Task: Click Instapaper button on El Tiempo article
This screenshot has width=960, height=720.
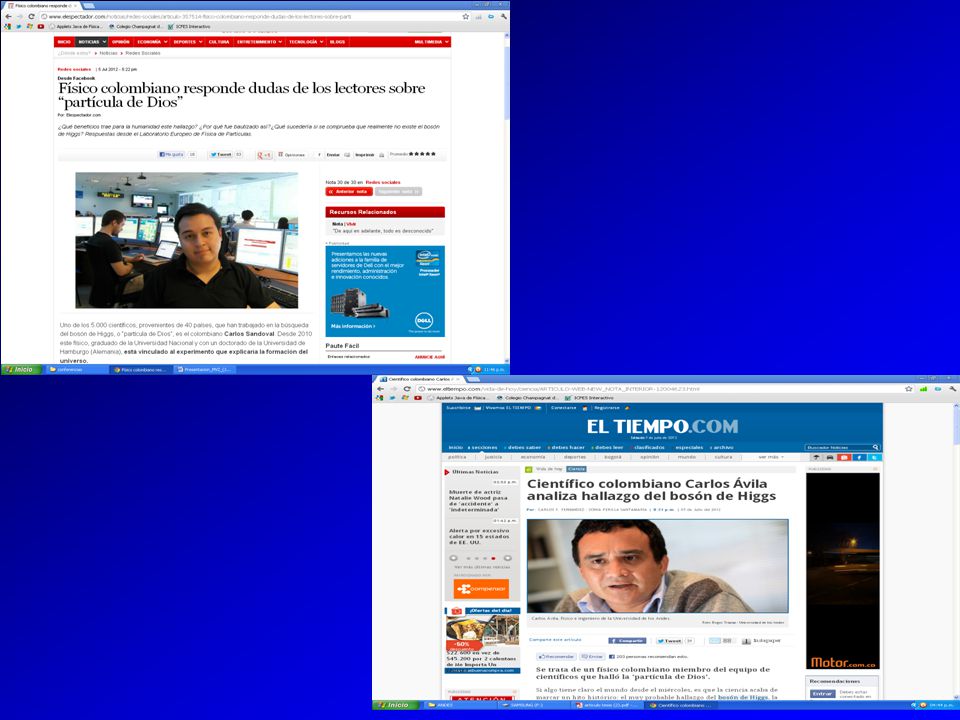Action: pyautogui.click(x=761, y=640)
